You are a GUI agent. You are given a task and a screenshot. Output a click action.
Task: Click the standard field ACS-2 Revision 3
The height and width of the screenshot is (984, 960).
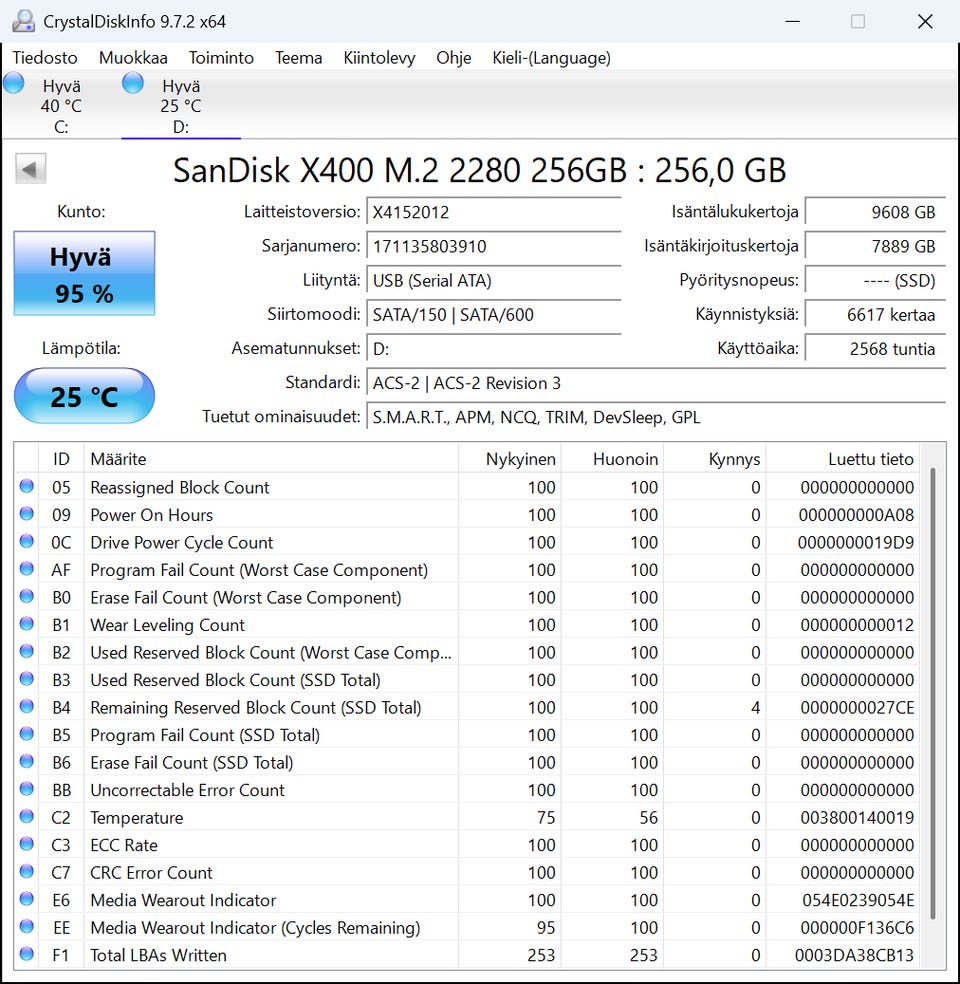(656, 383)
